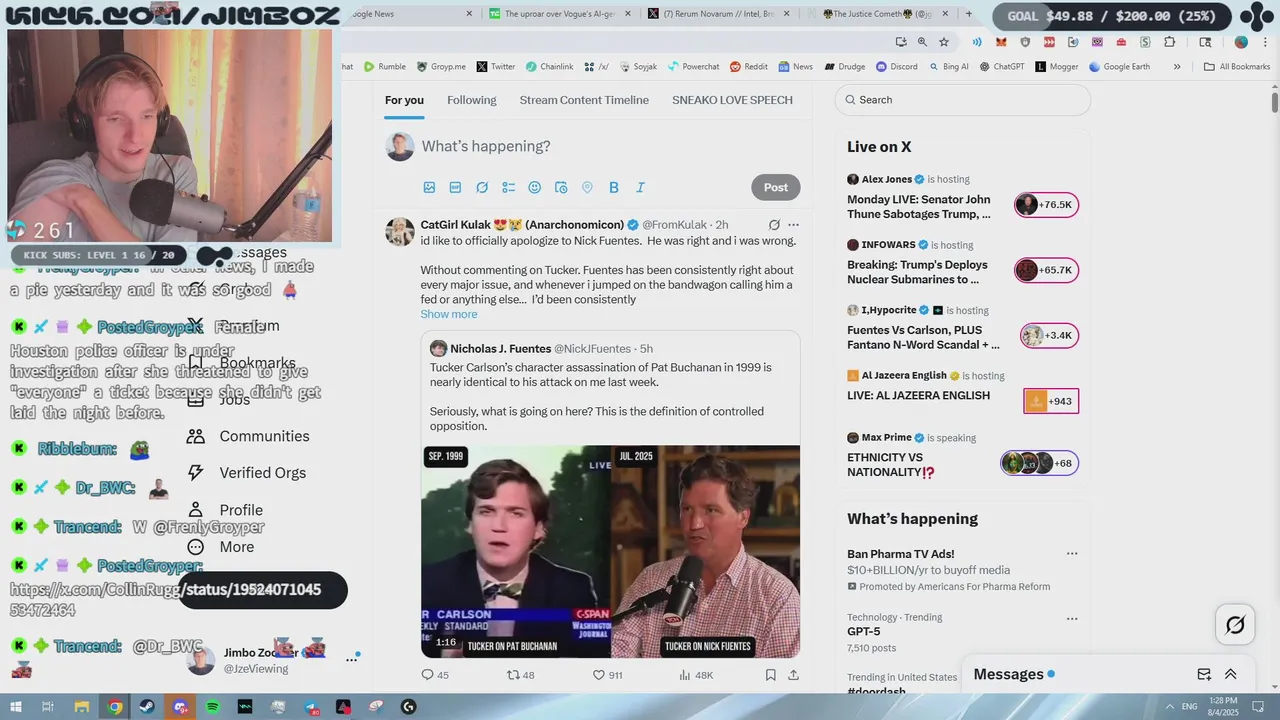This screenshot has height=720, width=1280.
Task: Schedule the post with calendar icon
Action: tap(561, 187)
